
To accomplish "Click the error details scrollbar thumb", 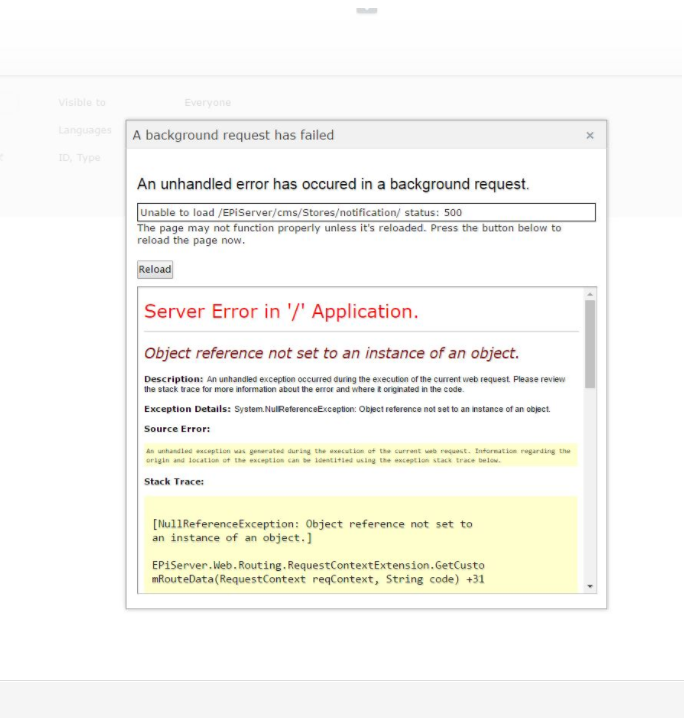I will click(590, 344).
